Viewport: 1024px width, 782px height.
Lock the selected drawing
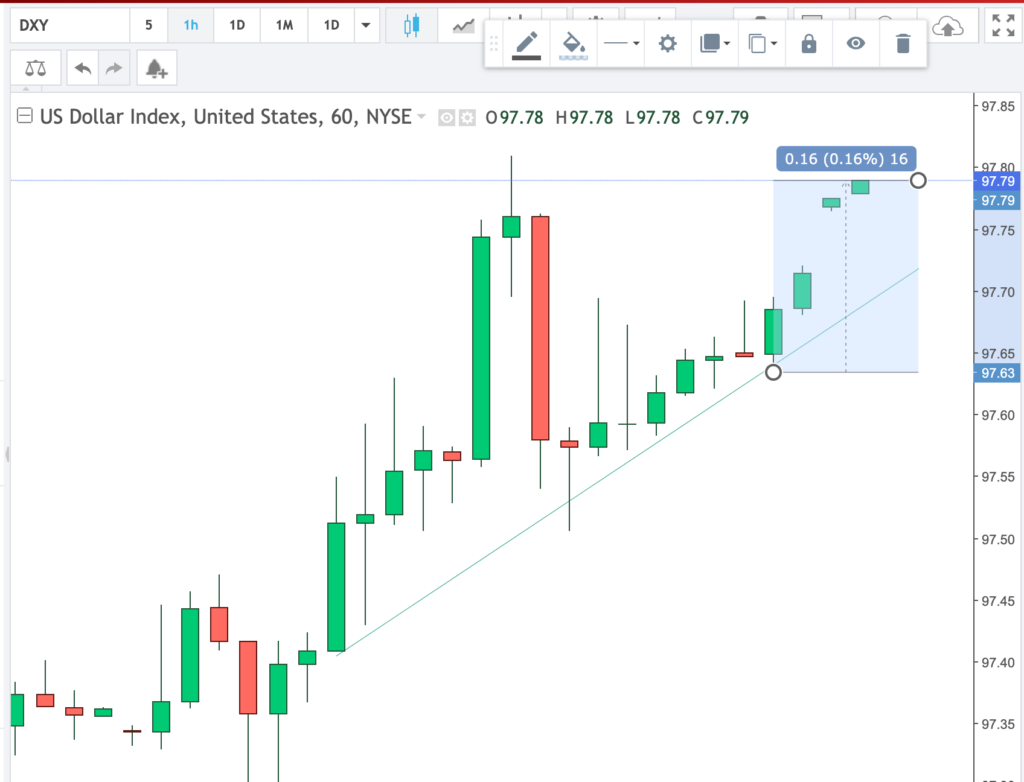pos(809,44)
